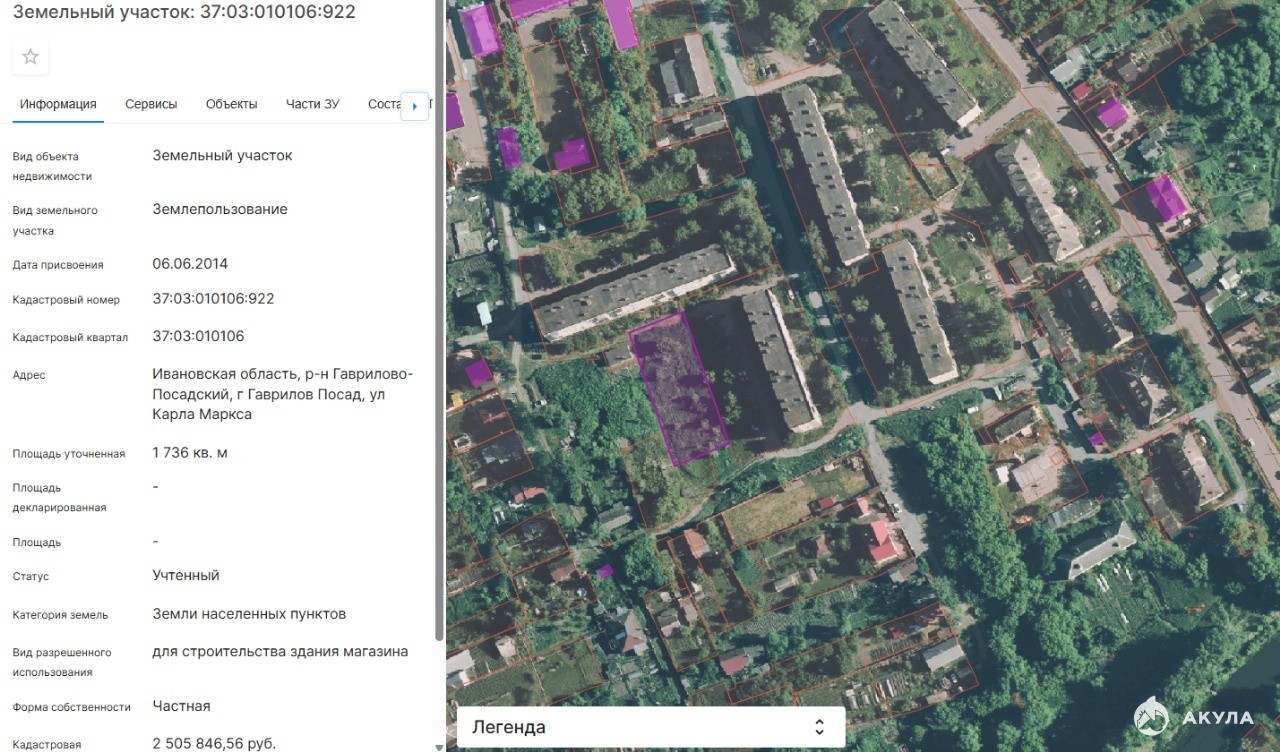This screenshot has height=752, width=1280.
Task: Click the area value 1 736 кв. м
Action: [x=190, y=453]
